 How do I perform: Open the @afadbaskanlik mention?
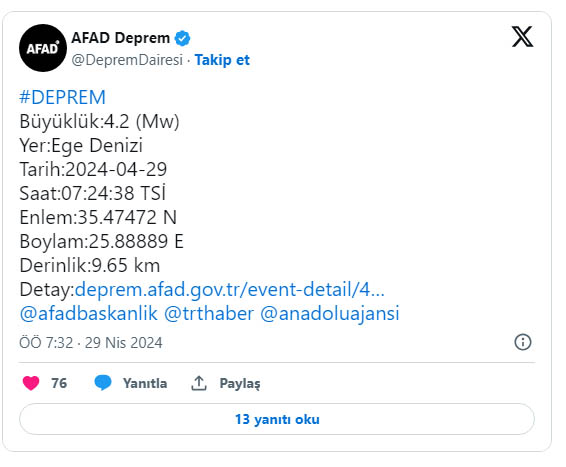click(89, 313)
